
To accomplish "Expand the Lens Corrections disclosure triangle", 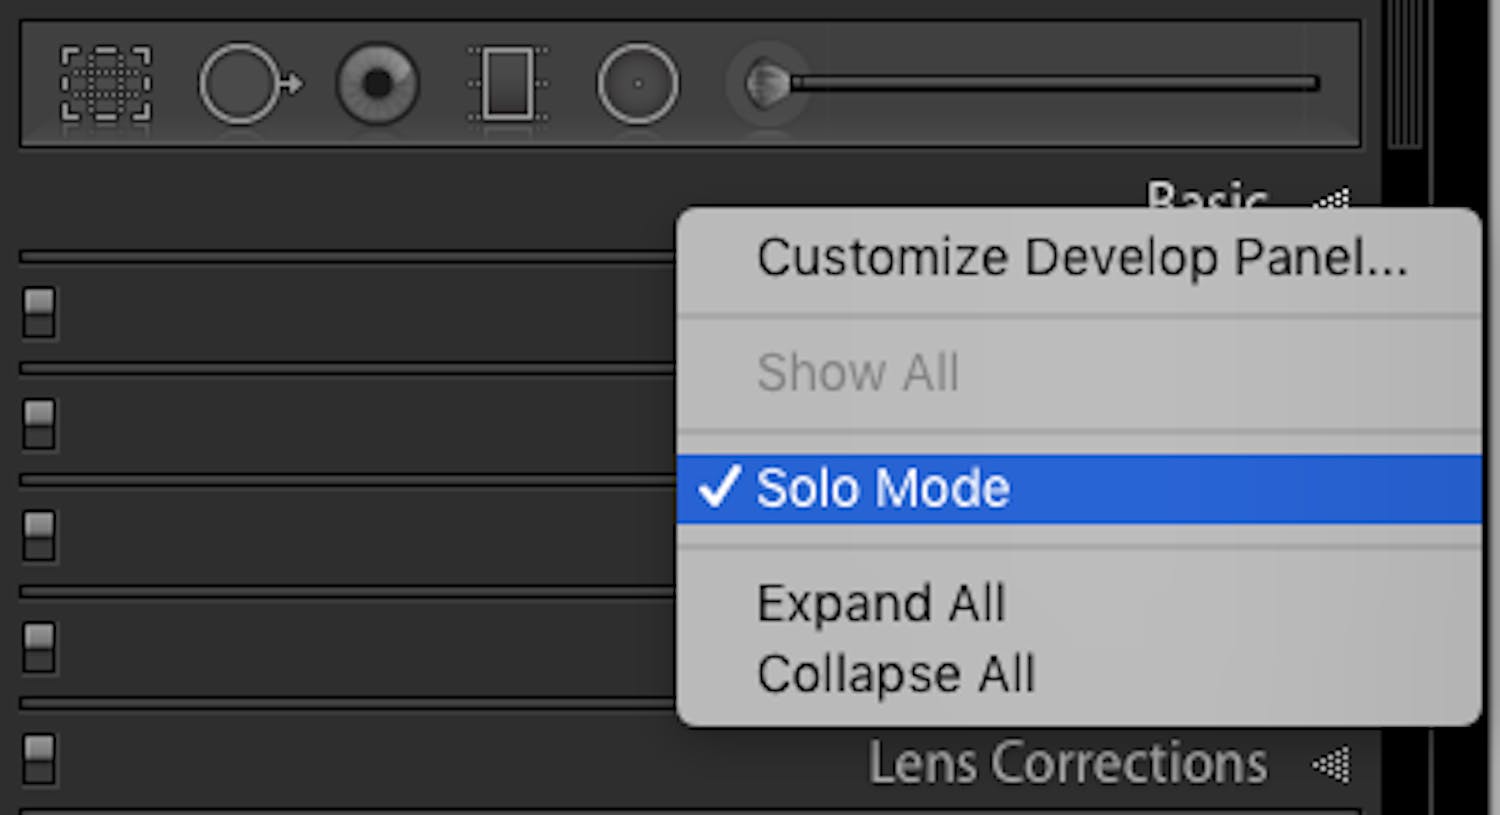I will tap(1332, 766).
